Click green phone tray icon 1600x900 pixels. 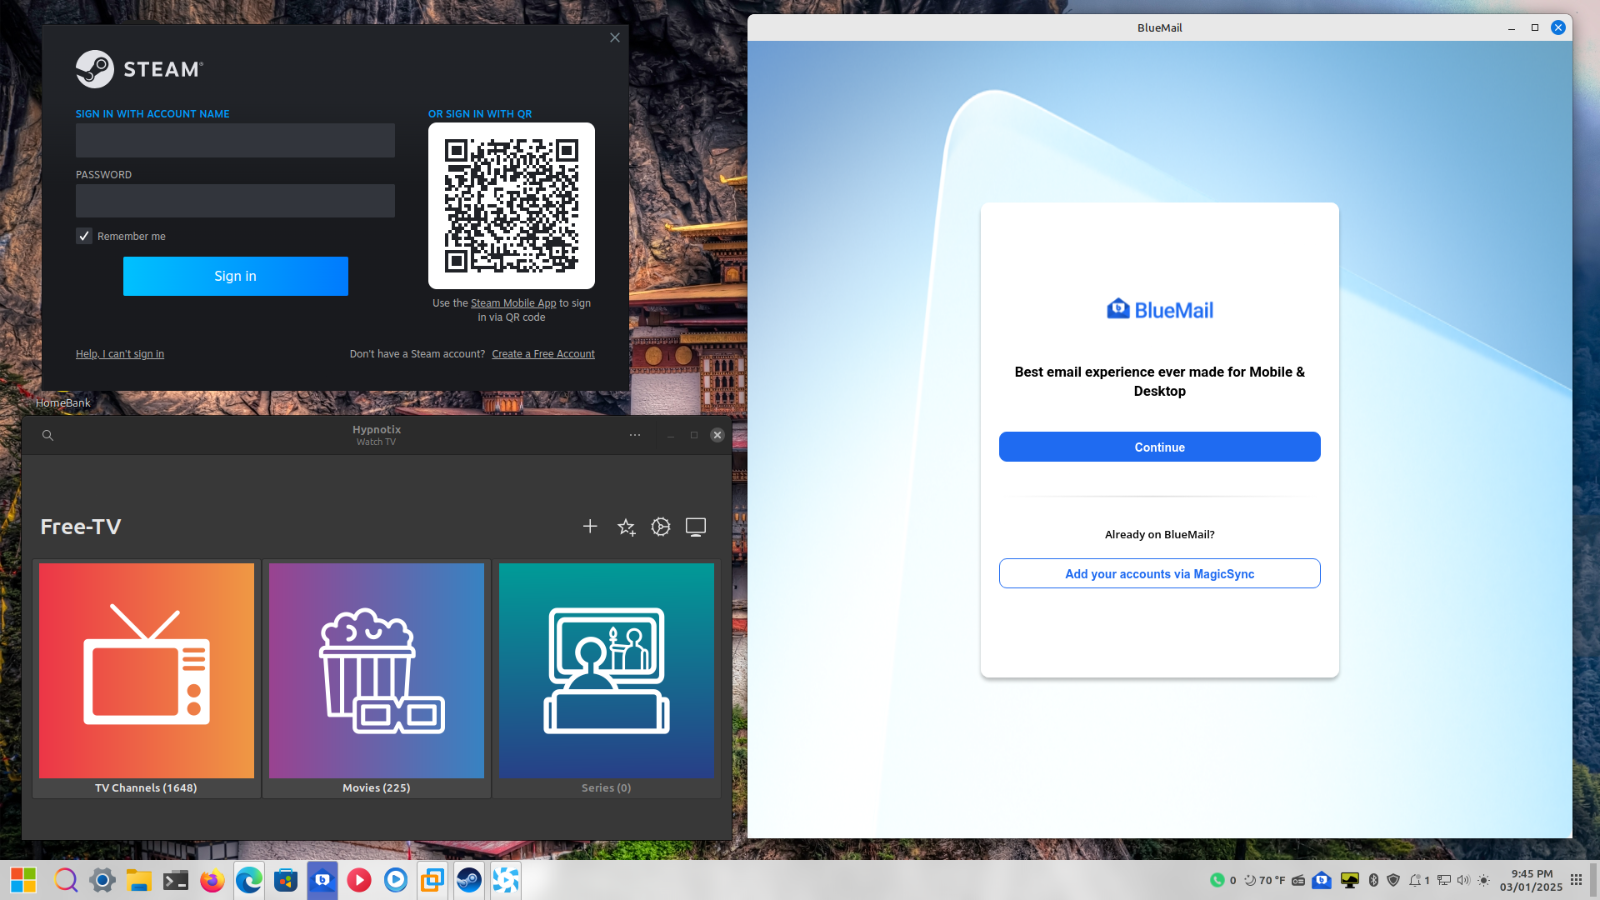click(x=1217, y=880)
